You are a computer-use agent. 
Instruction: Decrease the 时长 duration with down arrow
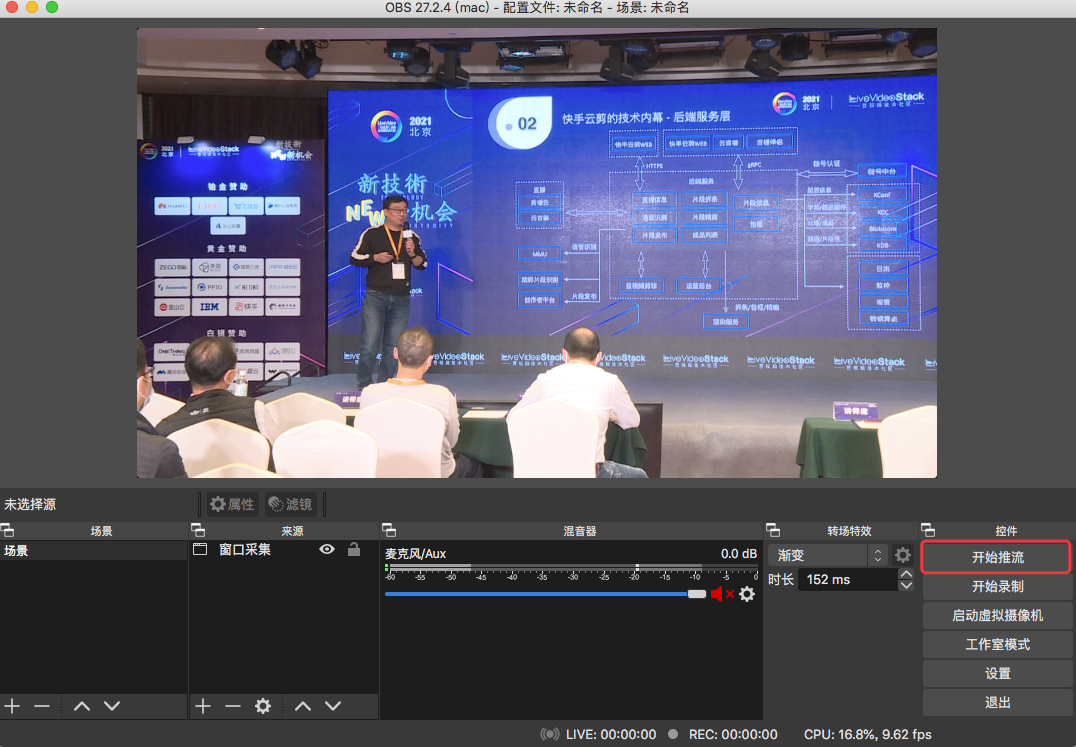[906, 585]
